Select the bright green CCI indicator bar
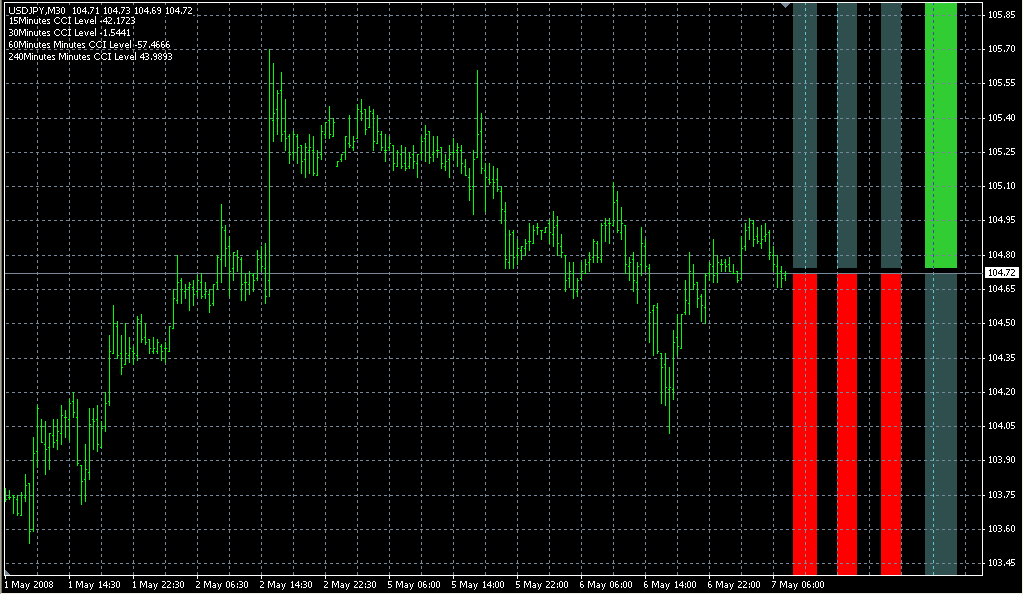The image size is (1024, 594). (941, 135)
